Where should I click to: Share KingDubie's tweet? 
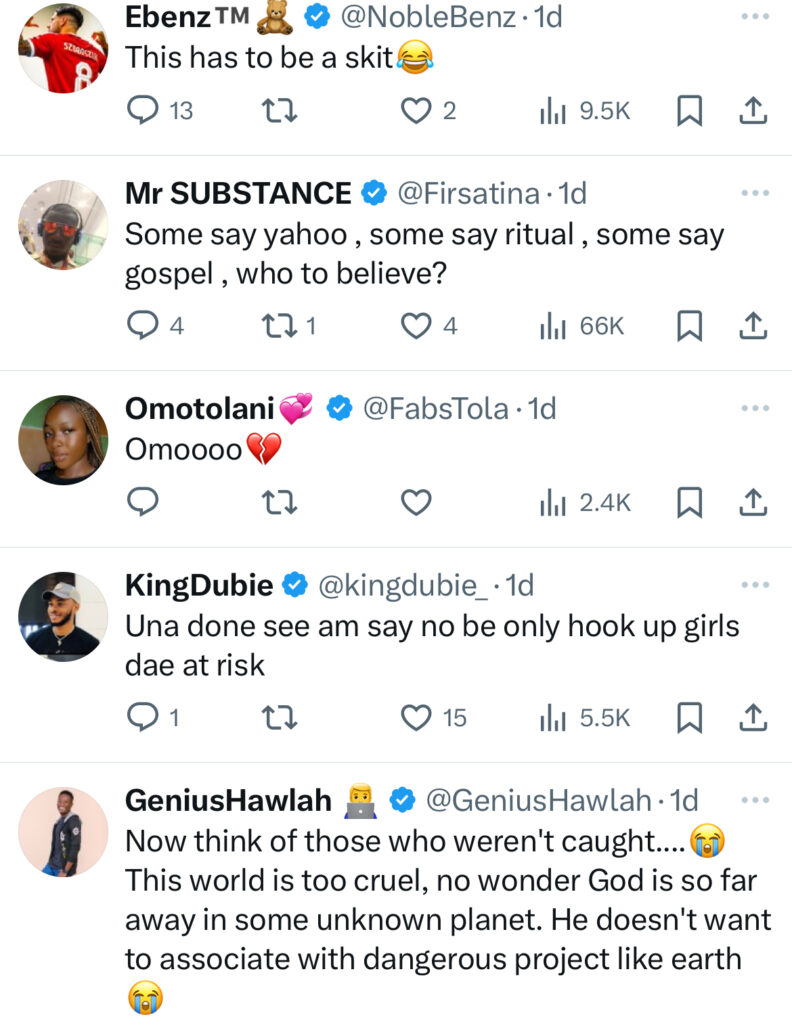[752, 716]
